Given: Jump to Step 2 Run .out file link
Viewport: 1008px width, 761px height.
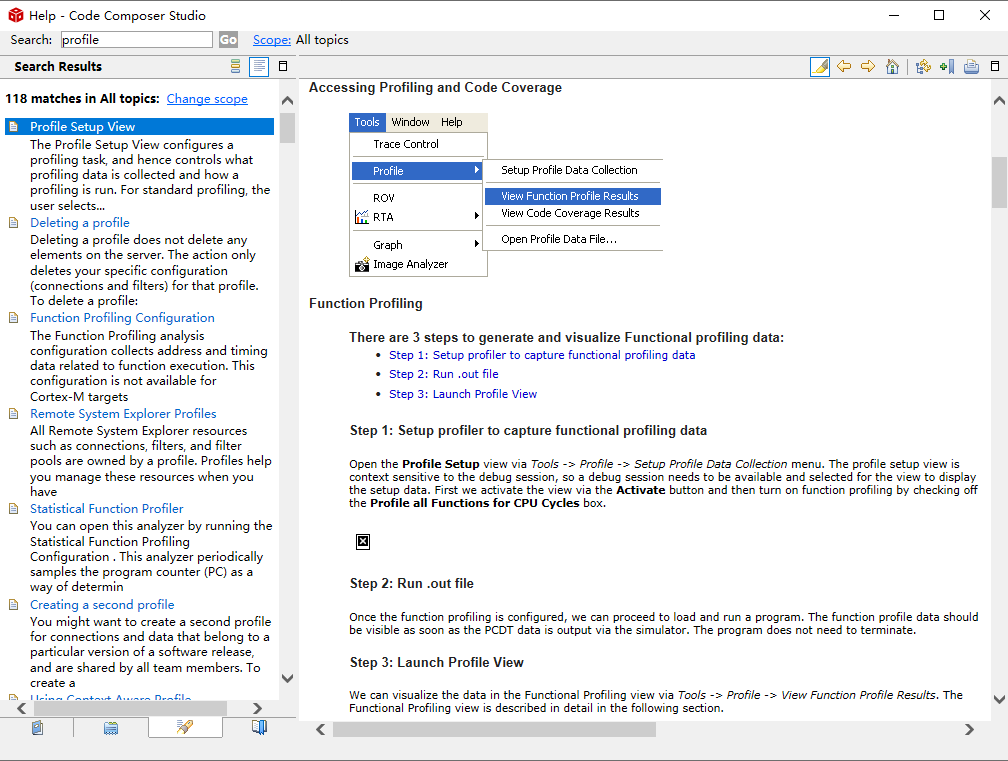Looking at the screenshot, I should click(x=443, y=374).
